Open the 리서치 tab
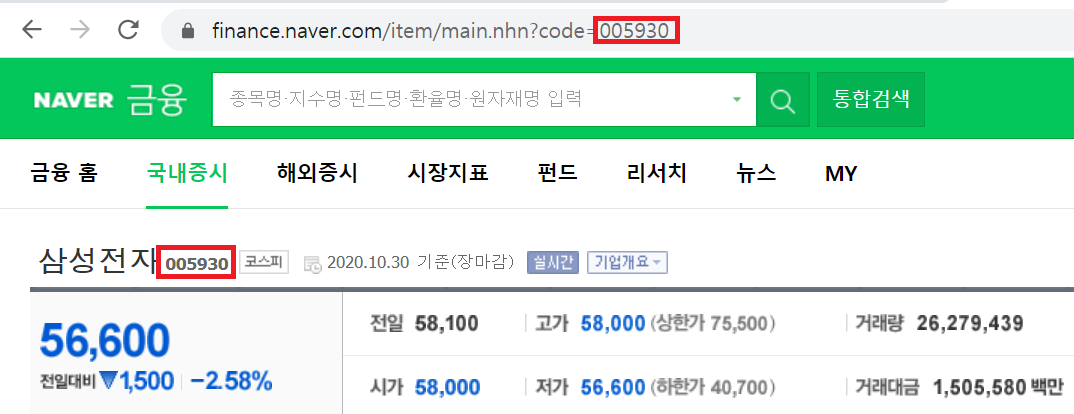The height and width of the screenshot is (414, 1074). coord(657,173)
